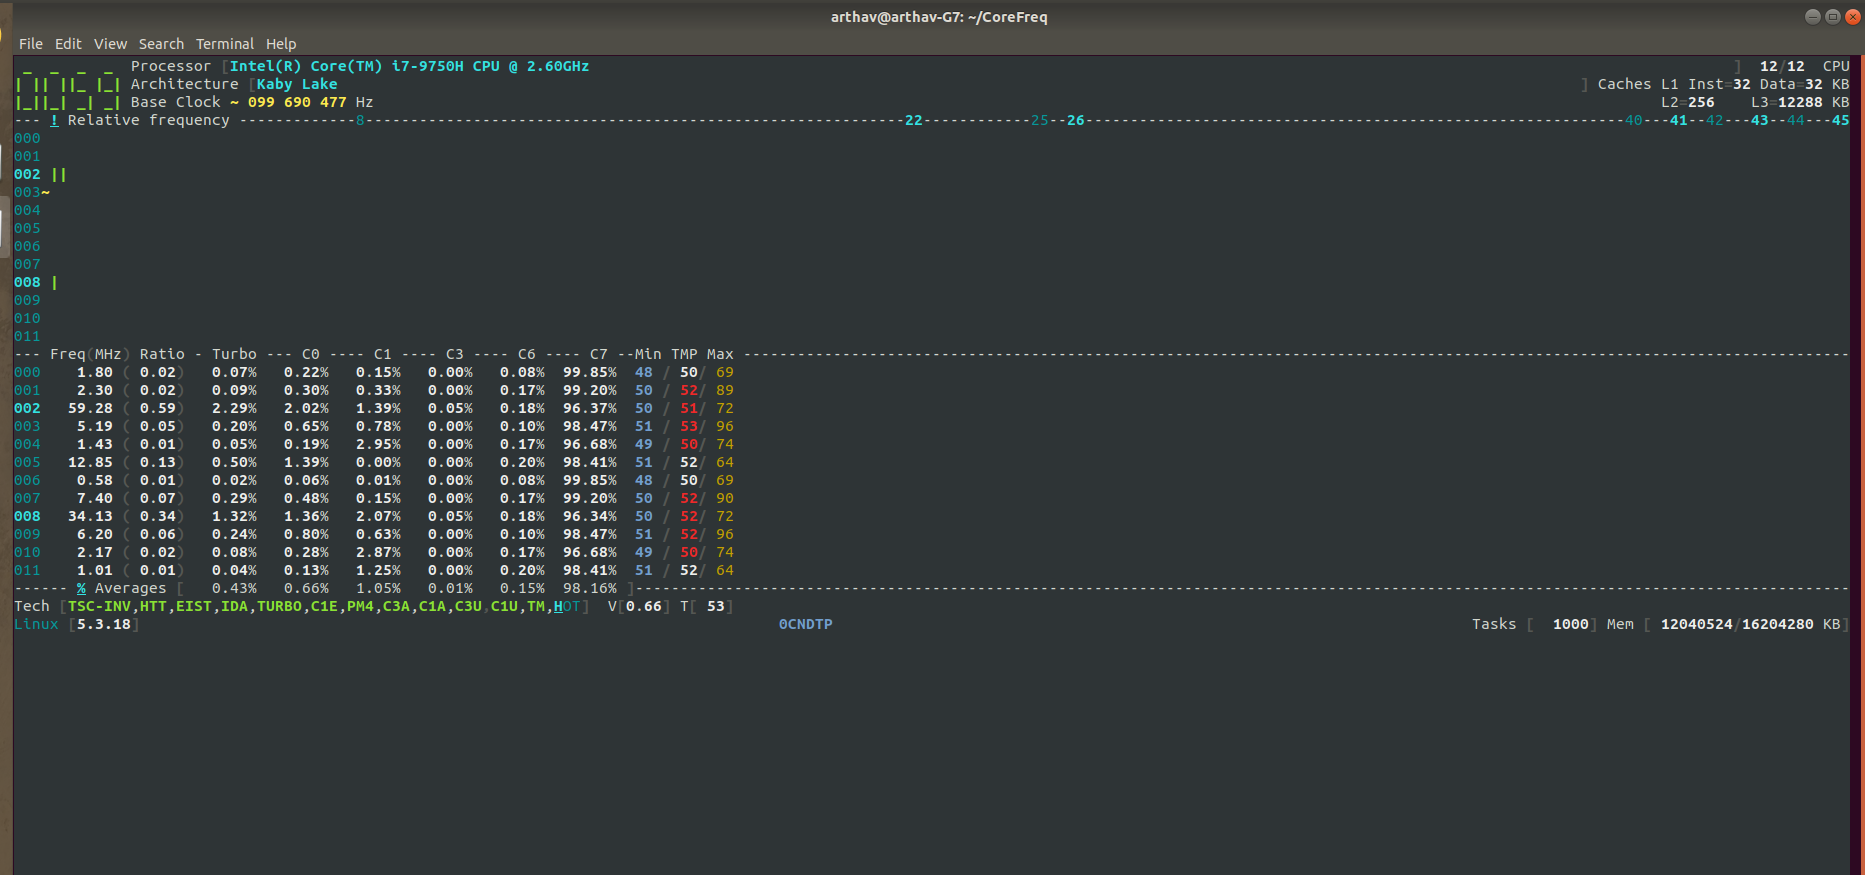Screen dimensions: 1865x875
Task: Click ratio marker 41 on frequency scale
Action: (1679, 120)
